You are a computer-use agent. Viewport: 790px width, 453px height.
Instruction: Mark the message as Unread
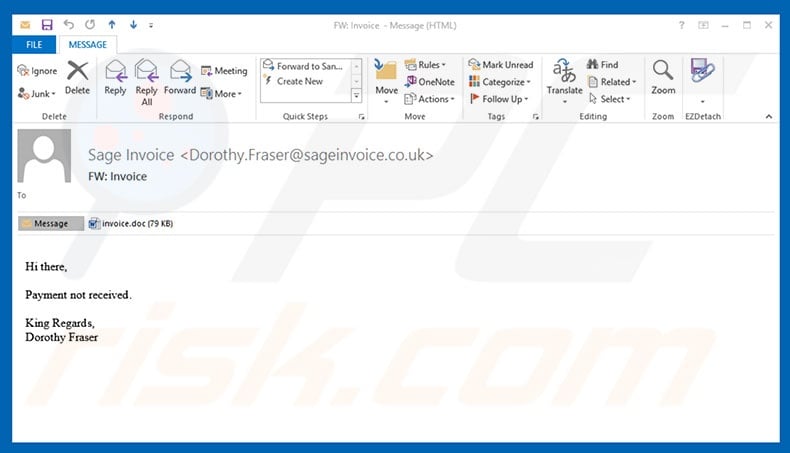pyautogui.click(x=501, y=64)
